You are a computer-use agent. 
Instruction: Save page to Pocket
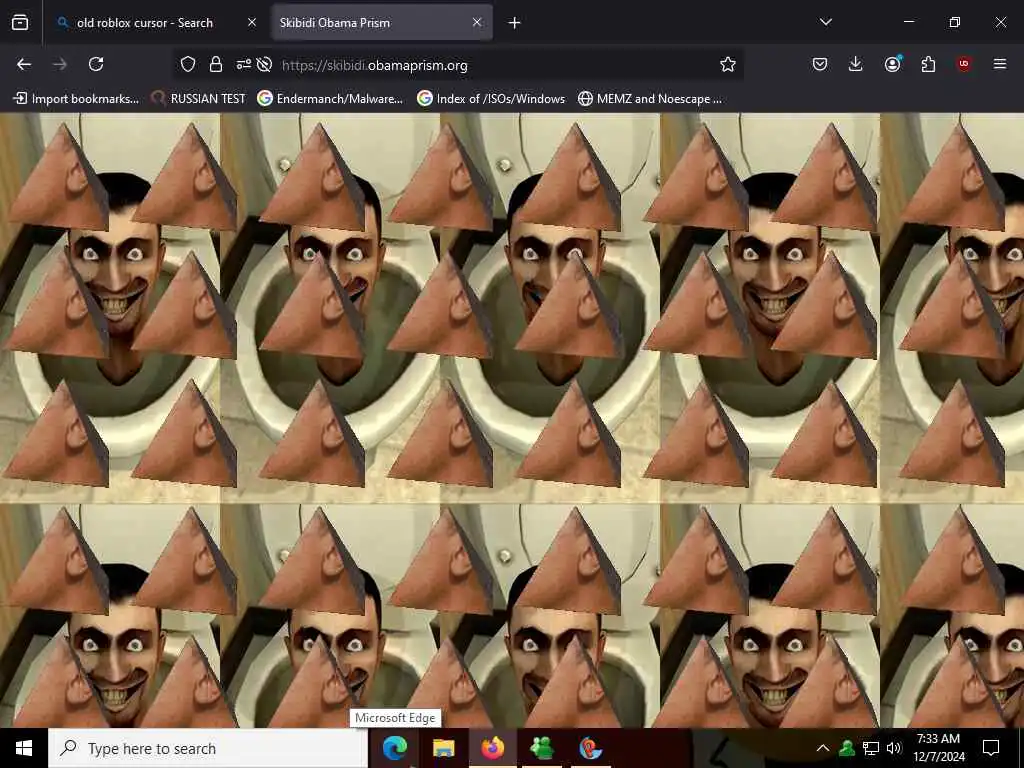click(820, 64)
